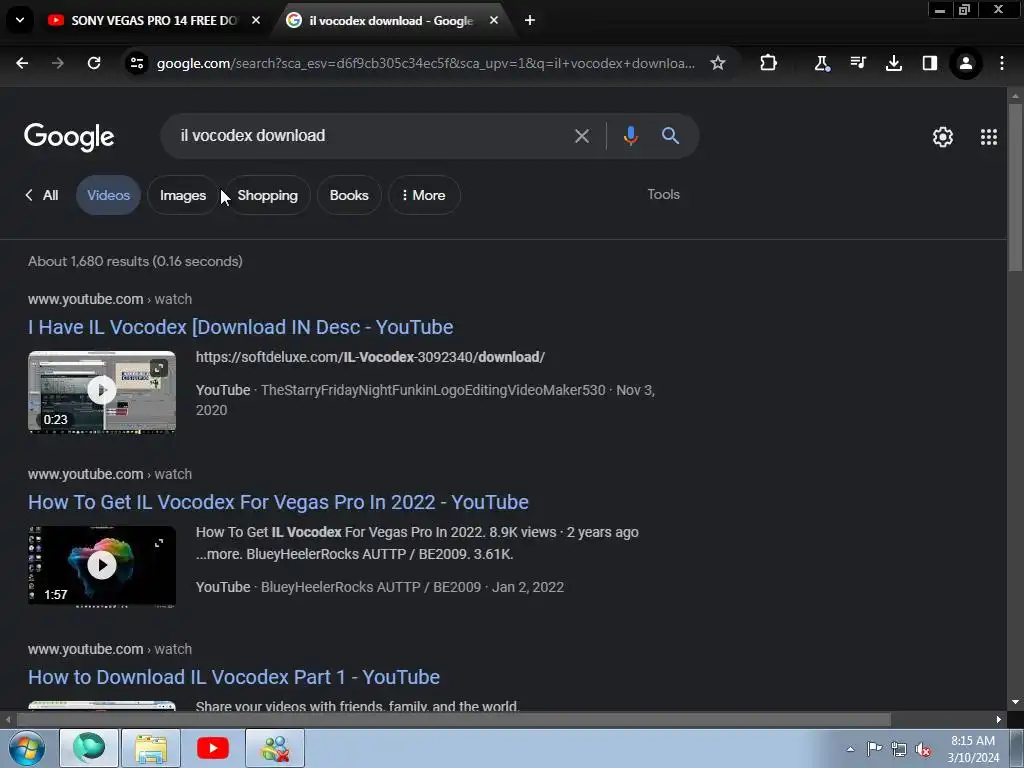Close the il vocodex download tab

pyautogui.click(x=494, y=20)
